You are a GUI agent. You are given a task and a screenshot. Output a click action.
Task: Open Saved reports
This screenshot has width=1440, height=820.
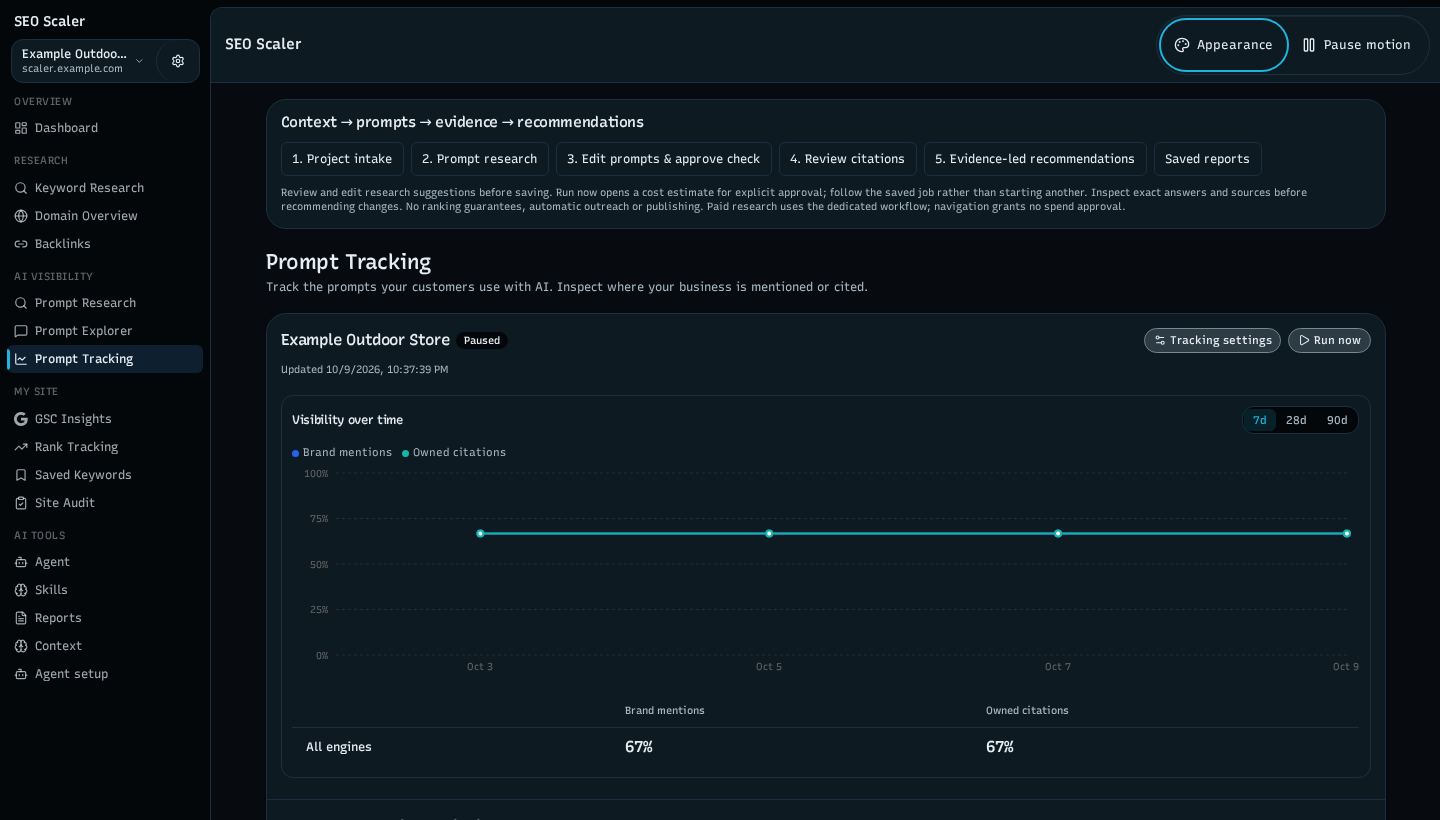[x=1208, y=159]
